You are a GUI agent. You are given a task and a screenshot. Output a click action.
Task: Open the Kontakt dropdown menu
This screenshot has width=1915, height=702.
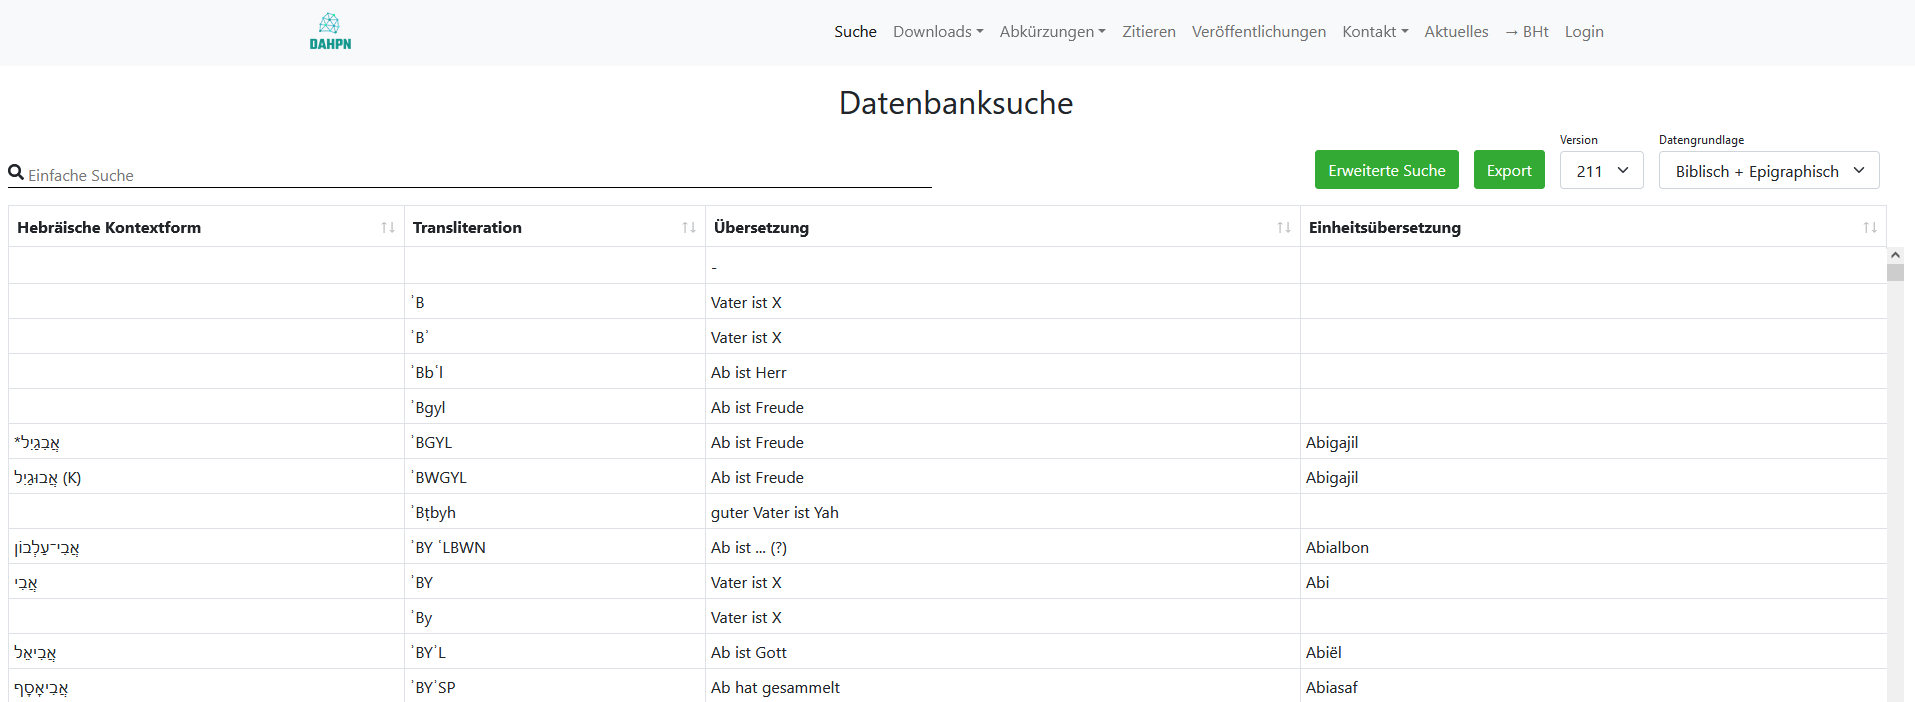click(1375, 32)
